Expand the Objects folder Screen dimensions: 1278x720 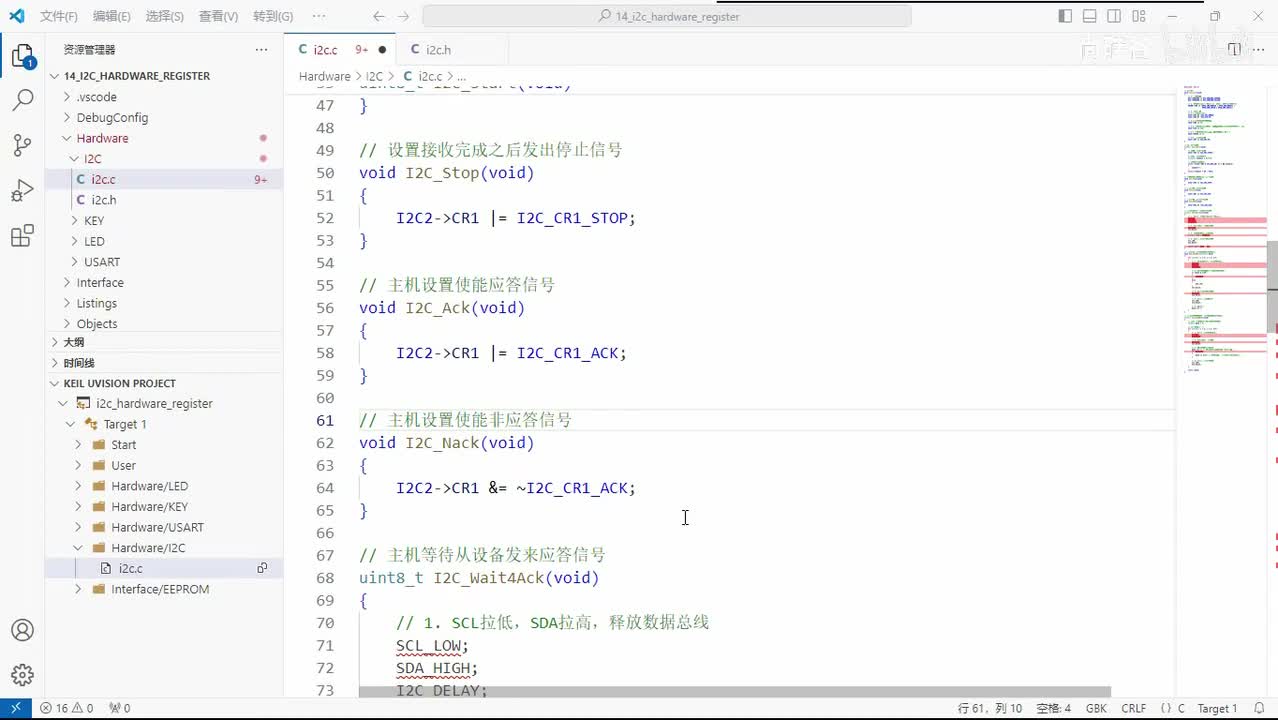pos(97,324)
